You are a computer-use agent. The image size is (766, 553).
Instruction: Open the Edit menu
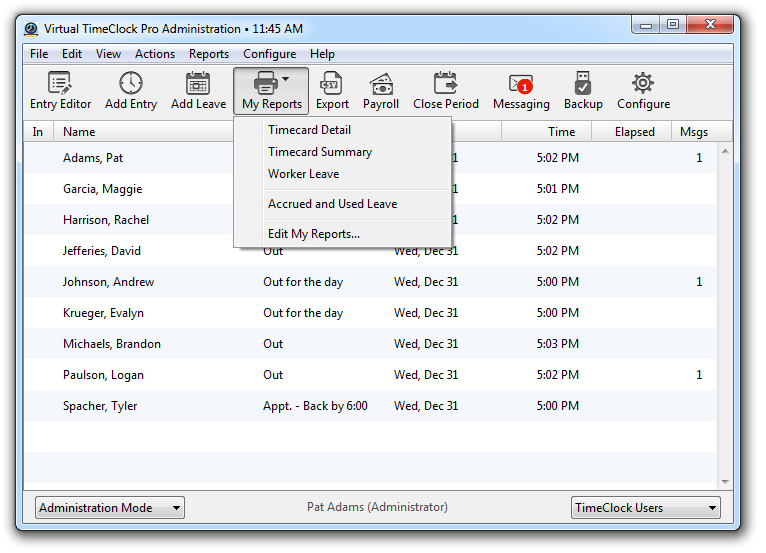72,54
